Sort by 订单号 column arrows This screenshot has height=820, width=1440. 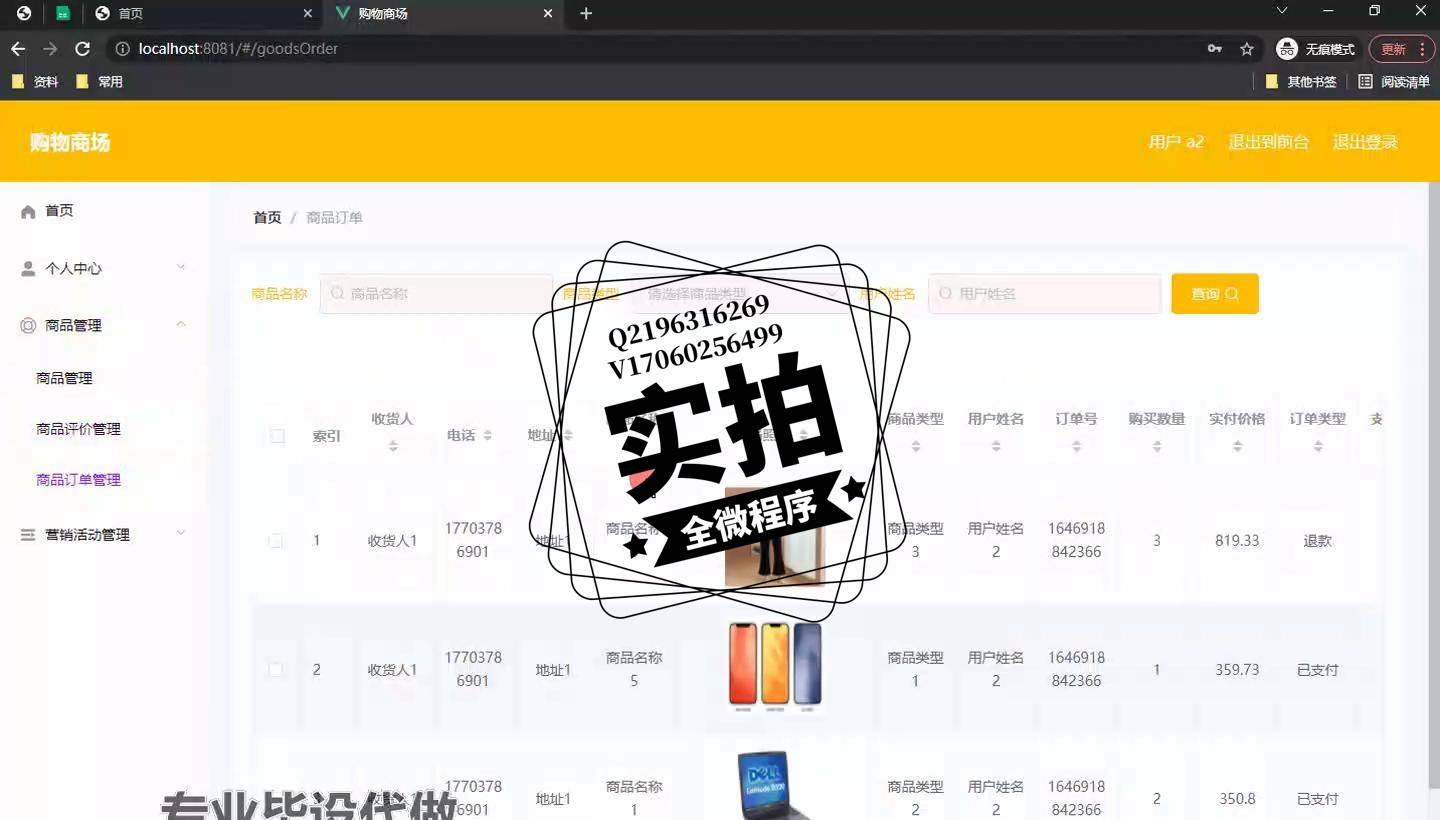click(1077, 446)
